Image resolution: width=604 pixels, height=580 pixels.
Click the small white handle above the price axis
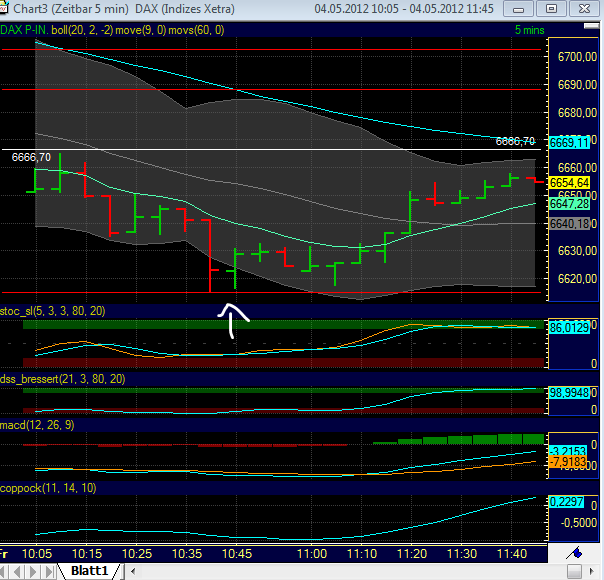tap(591, 26)
